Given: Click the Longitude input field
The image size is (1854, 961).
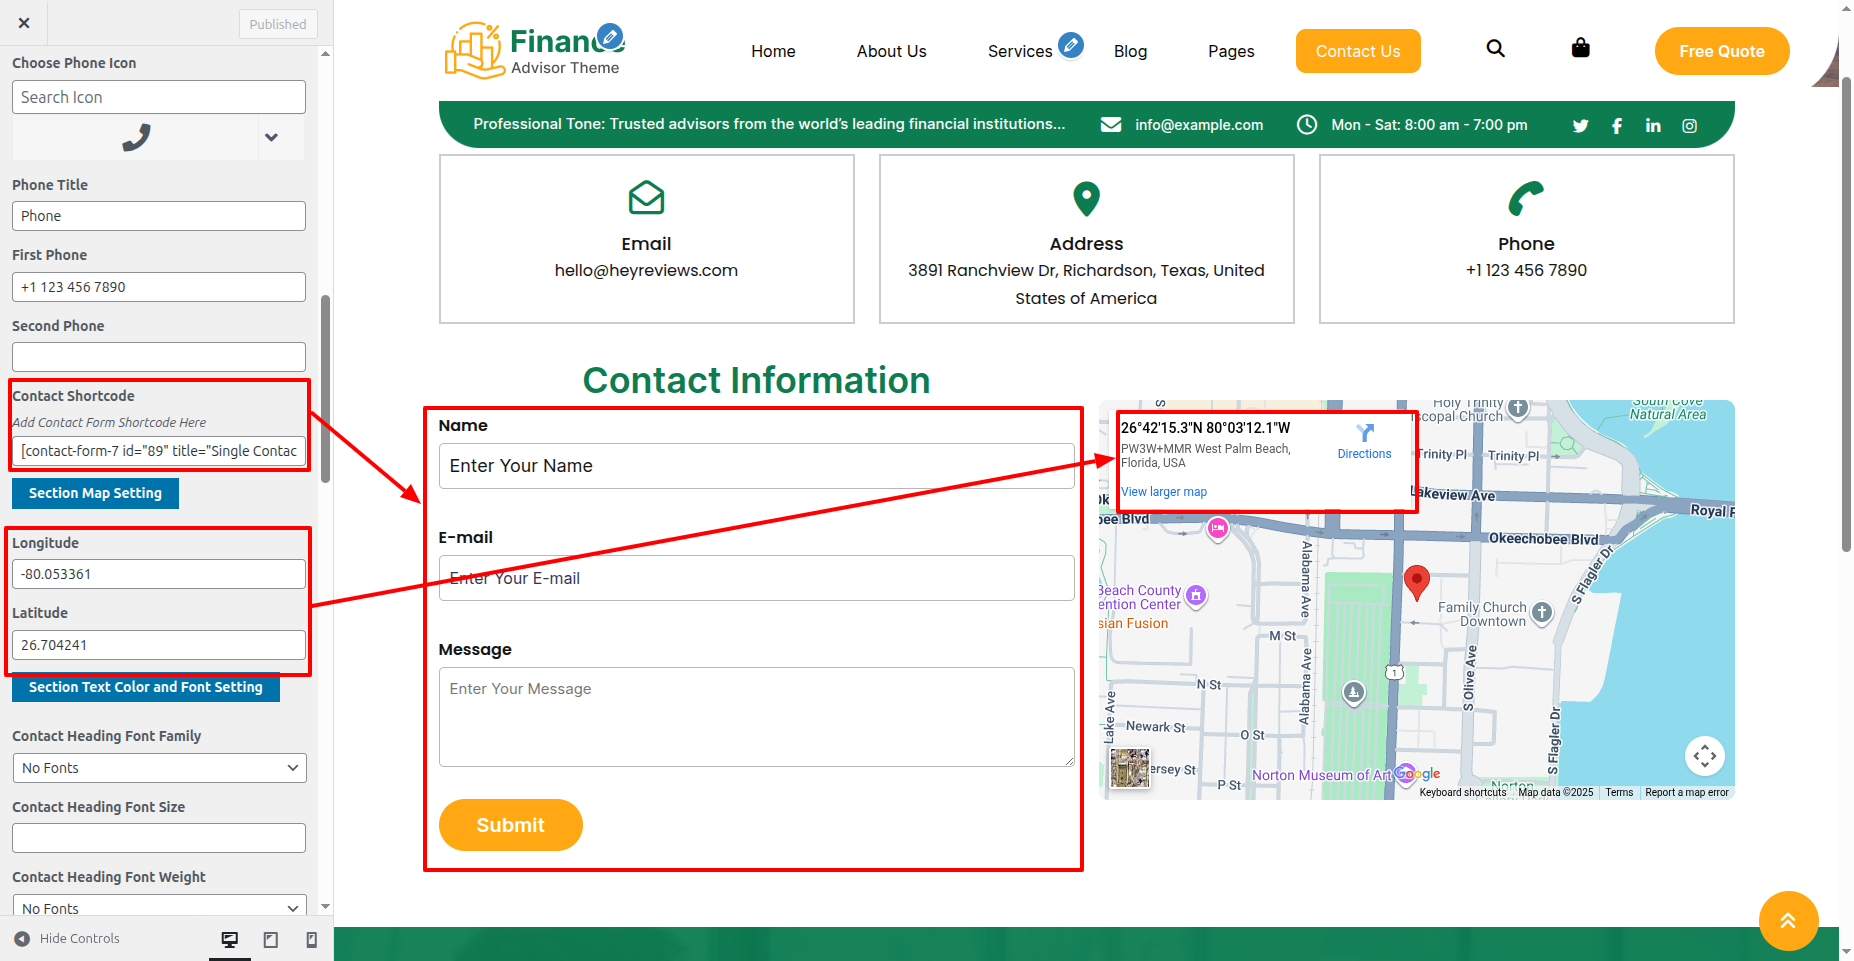Looking at the screenshot, I should coord(159,574).
